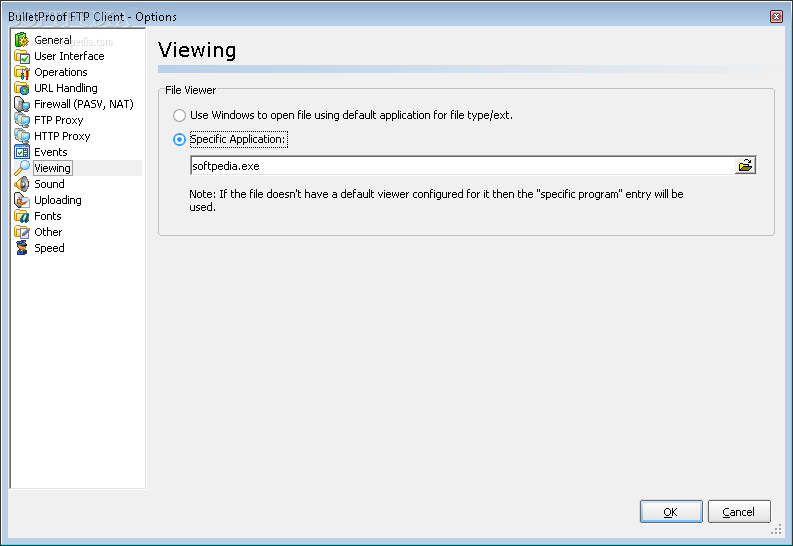
Task: Select the Specific Application radio button
Action: coord(179,140)
